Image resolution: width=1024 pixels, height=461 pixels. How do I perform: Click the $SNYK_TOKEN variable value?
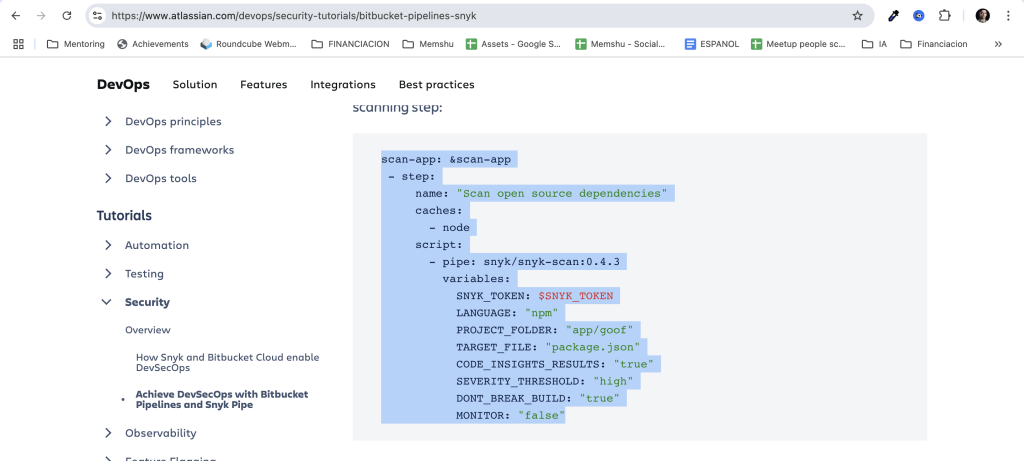(x=575, y=296)
